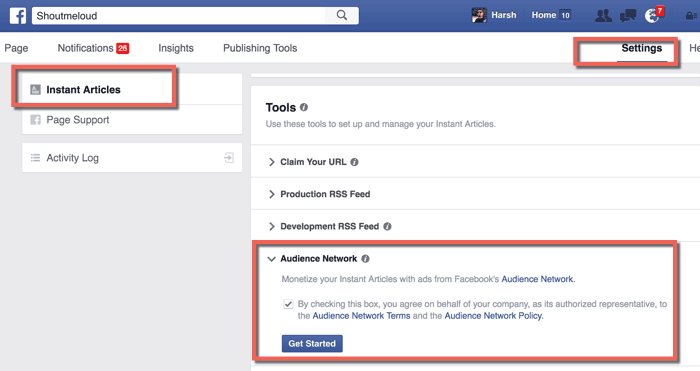
Task: Open Activity Log in the sidebar
Action: pos(132,158)
